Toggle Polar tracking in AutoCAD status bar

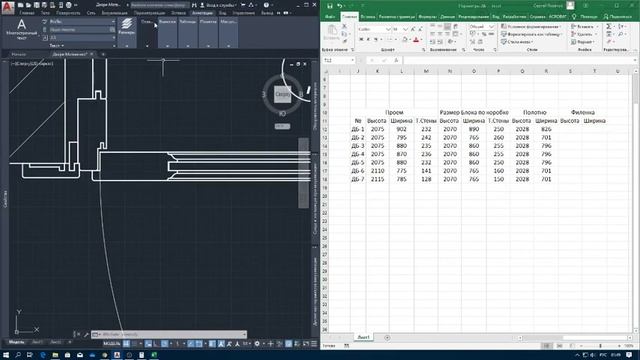164,344
